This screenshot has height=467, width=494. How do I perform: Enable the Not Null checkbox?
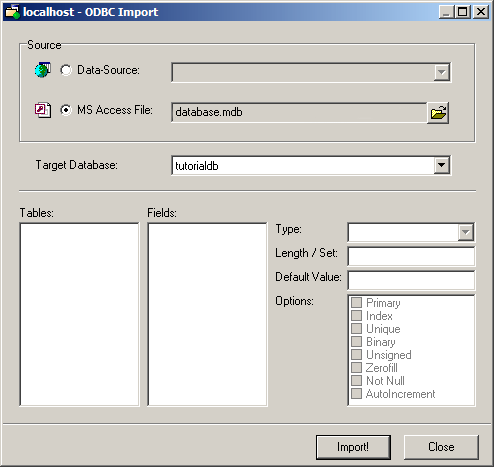click(356, 381)
